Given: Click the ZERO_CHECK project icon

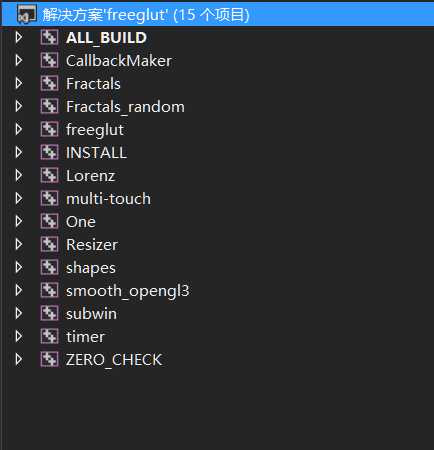Looking at the screenshot, I should [x=50, y=359].
